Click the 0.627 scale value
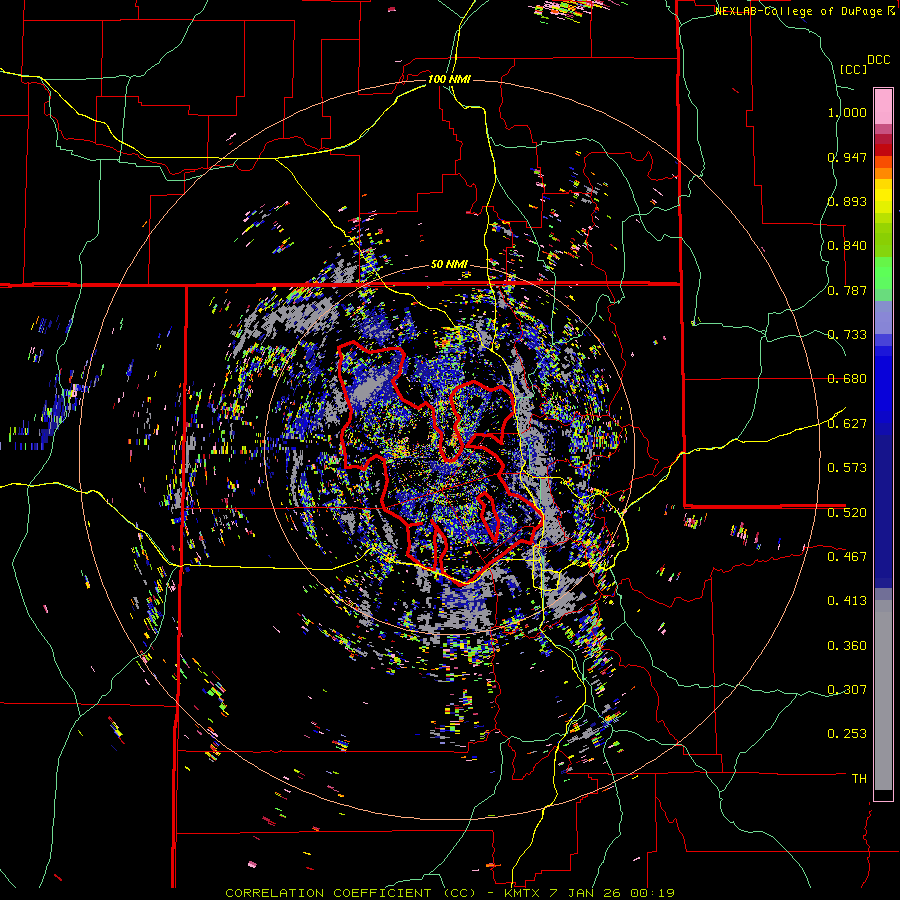Image resolution: width=900 pixels, height=900 pixels. click(x=847, y=423)
